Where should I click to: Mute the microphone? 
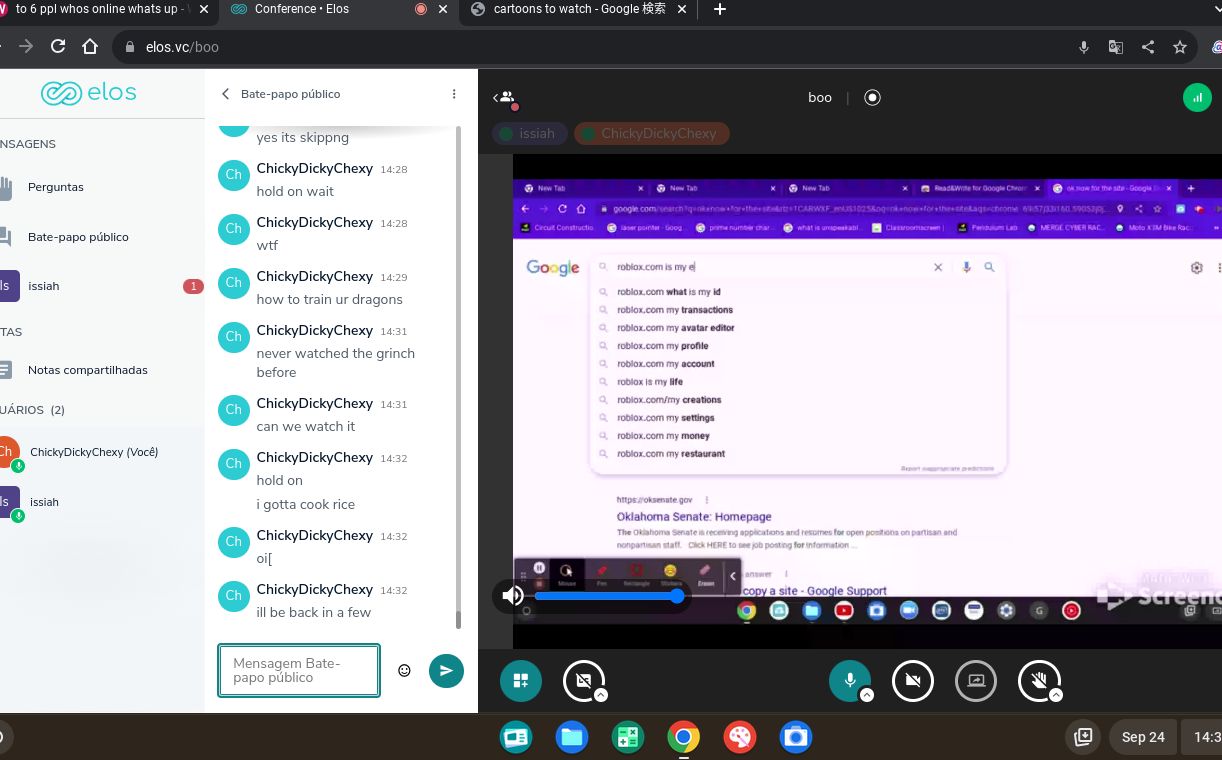click(849, 681)
